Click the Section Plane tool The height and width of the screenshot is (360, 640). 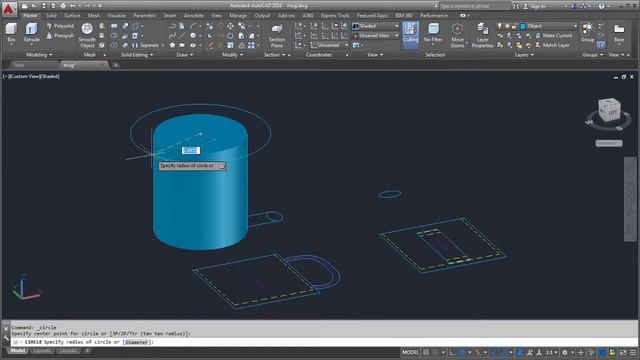pyautogui.click(x=277, y=35)
